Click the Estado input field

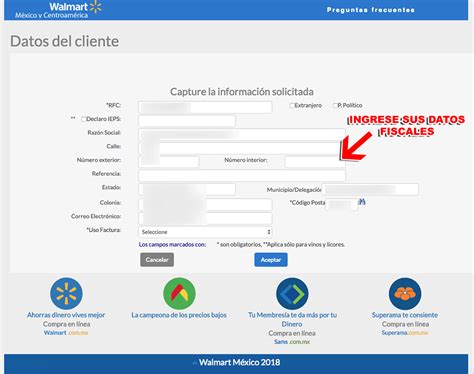point(187,189)
